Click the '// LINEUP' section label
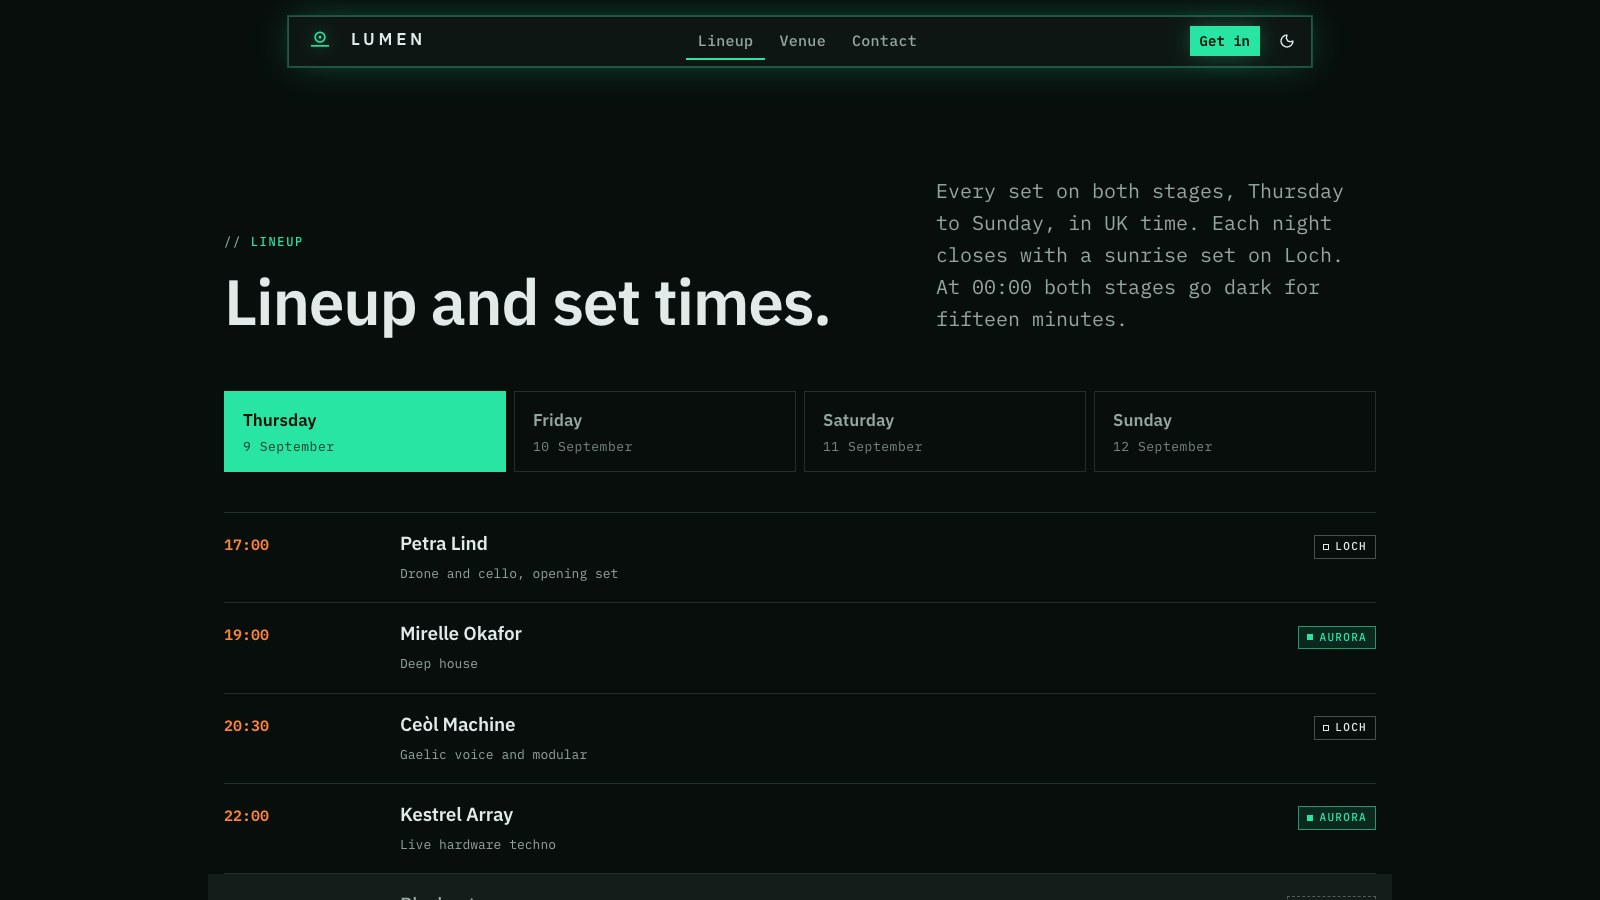This screenshot has width=1600, height=900. click(x=264, y=242)
